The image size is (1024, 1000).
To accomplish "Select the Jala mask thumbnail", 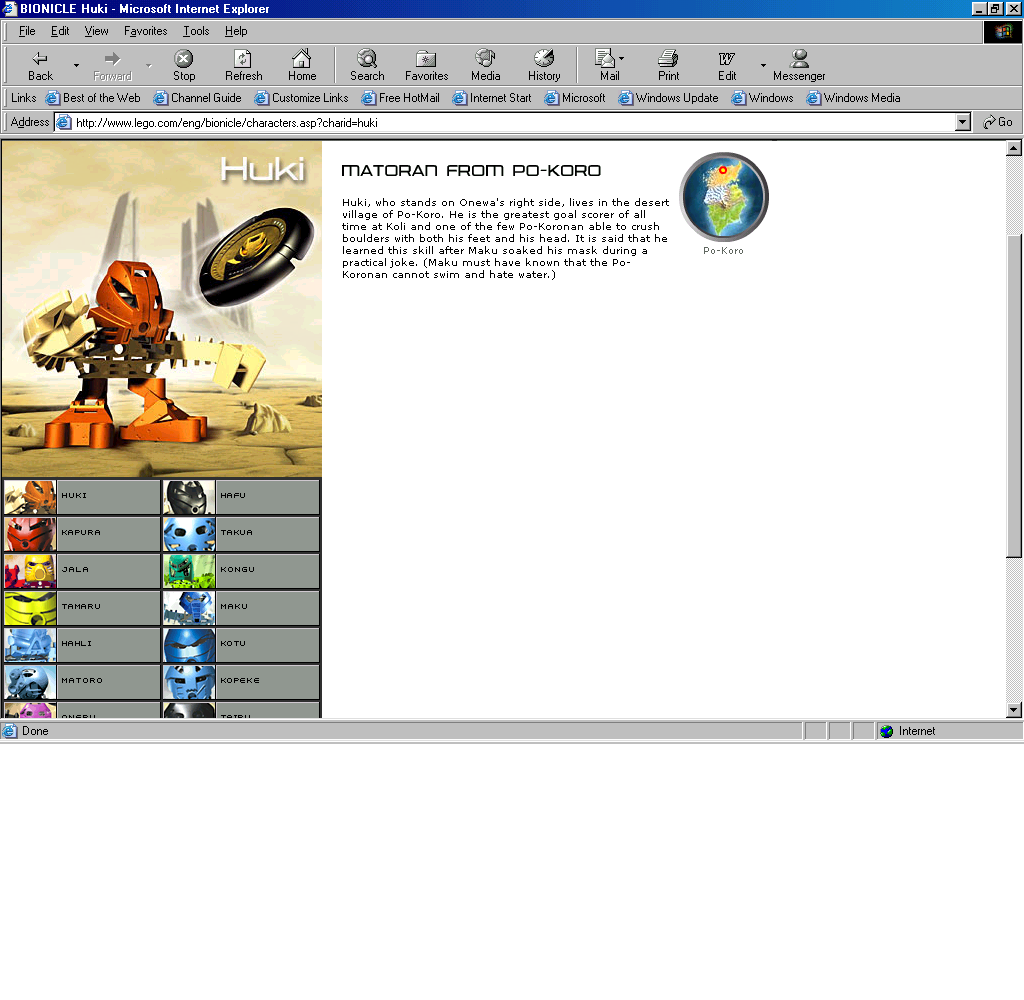I will click(x=30, y=572).
